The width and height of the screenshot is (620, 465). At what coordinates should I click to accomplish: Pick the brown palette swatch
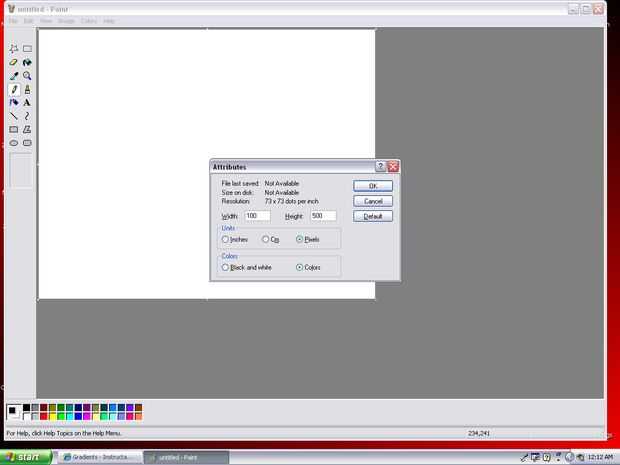pos(138,408)
